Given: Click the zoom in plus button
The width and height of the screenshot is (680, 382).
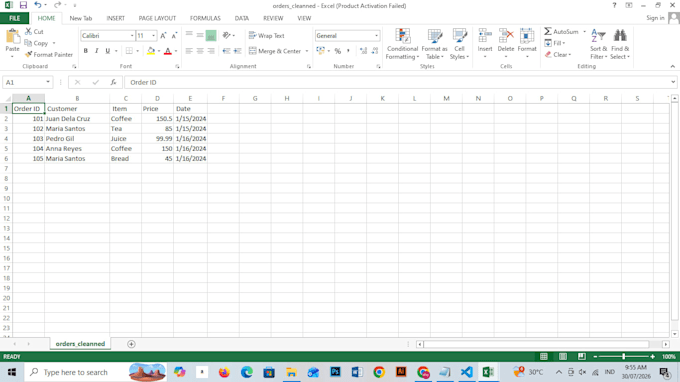Looking at the screenshot, I should 652,356.
